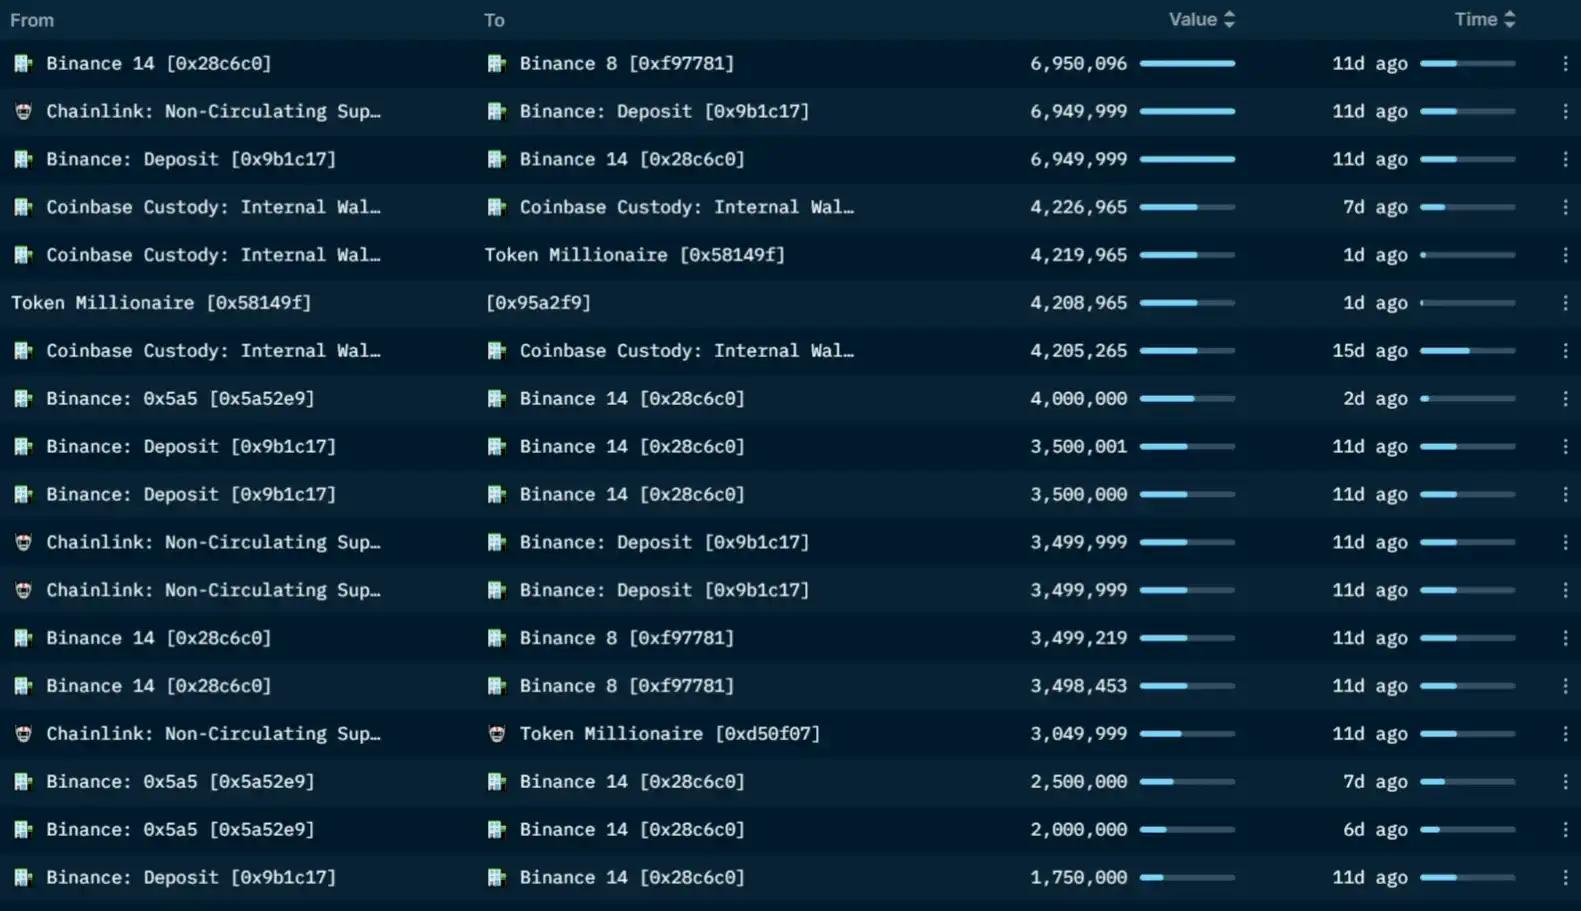The image size is (1581, 911).
Task: Click recipient Binance 14 icon in 4,000,000 row
Action: (x=496, y=399)
